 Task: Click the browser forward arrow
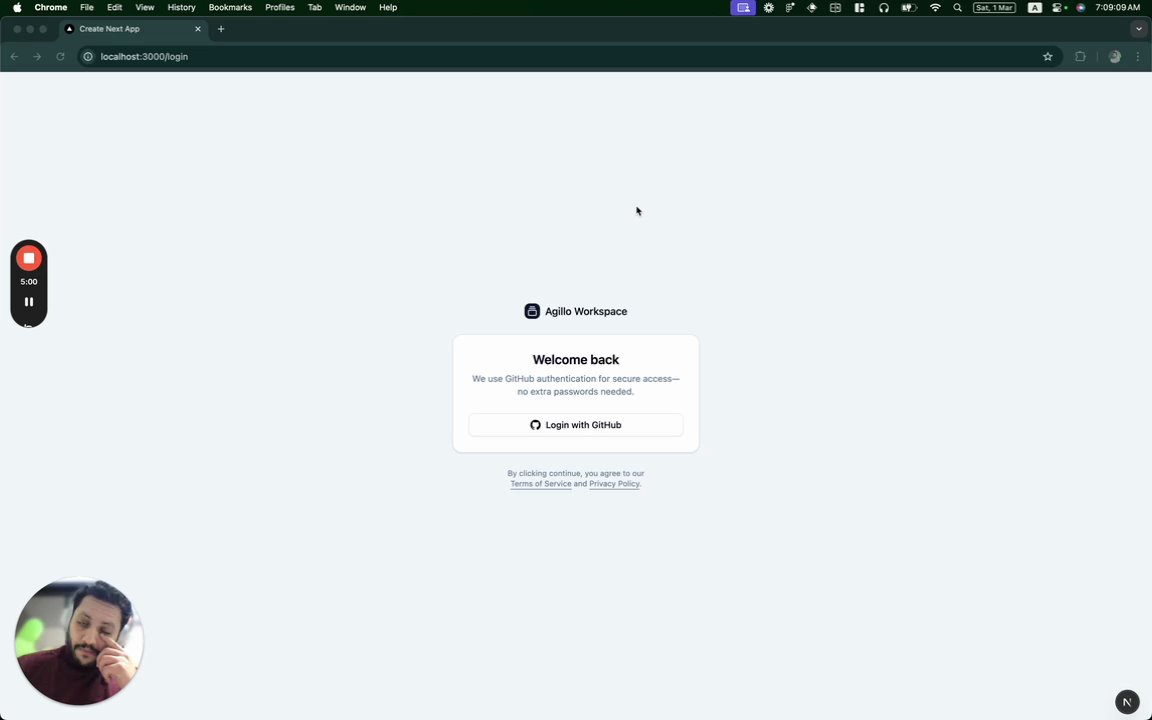click(x=37, y=57)
